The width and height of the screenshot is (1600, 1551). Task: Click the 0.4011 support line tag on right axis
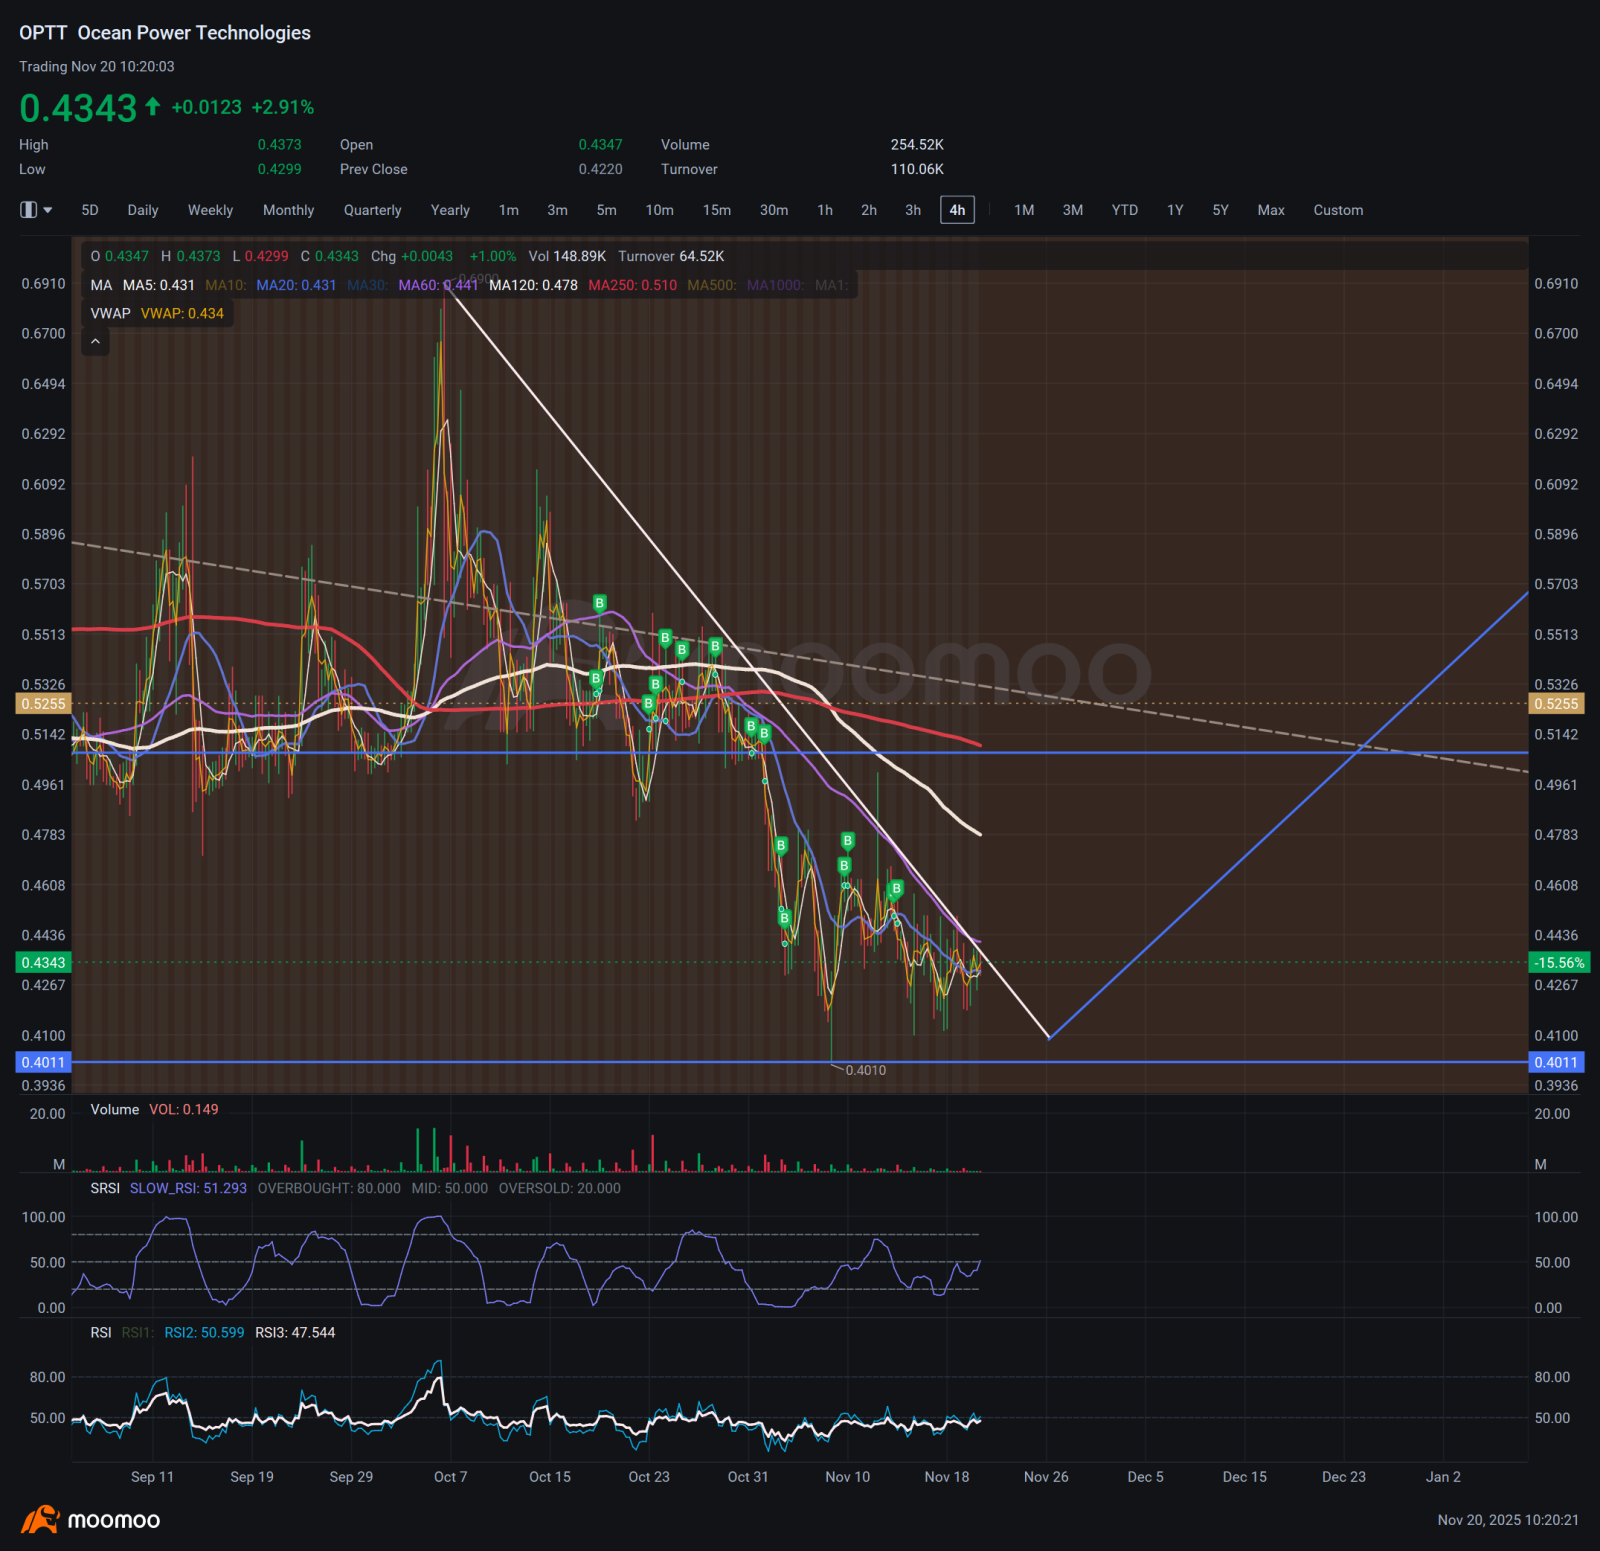[1556, 1062]
